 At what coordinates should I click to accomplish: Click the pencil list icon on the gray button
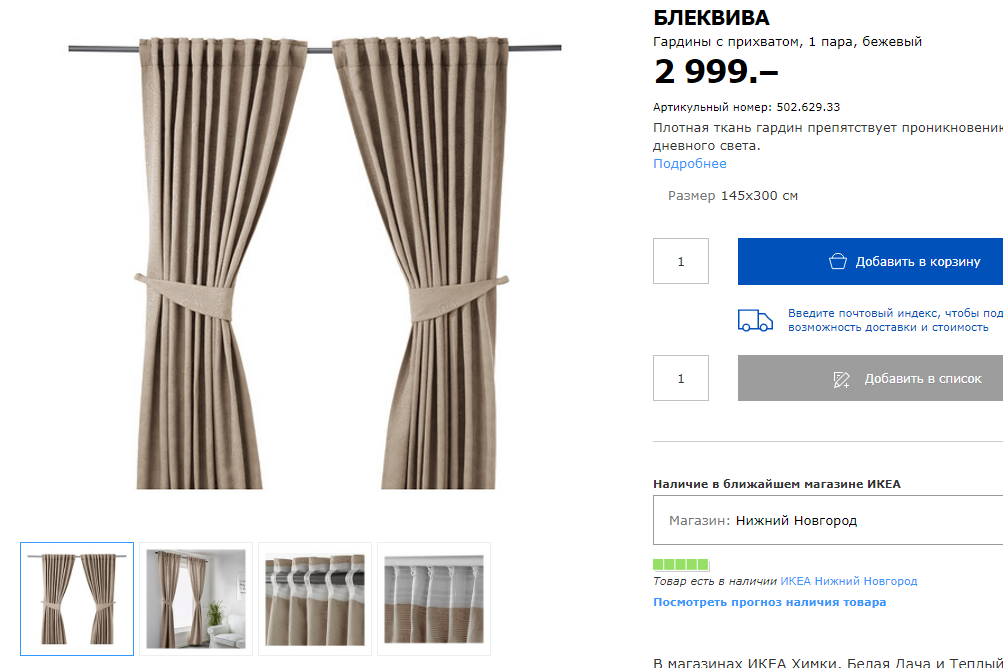[x=841, y=379]
